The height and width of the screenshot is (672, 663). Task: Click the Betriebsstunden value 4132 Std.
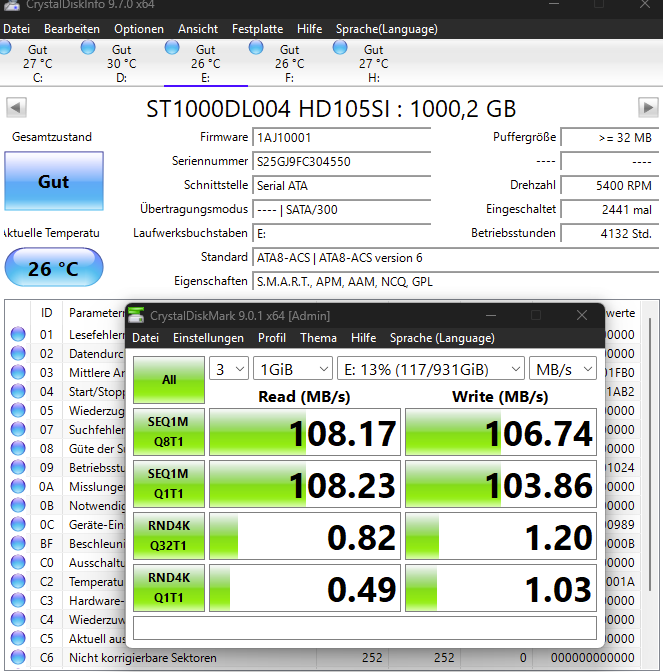610,234
